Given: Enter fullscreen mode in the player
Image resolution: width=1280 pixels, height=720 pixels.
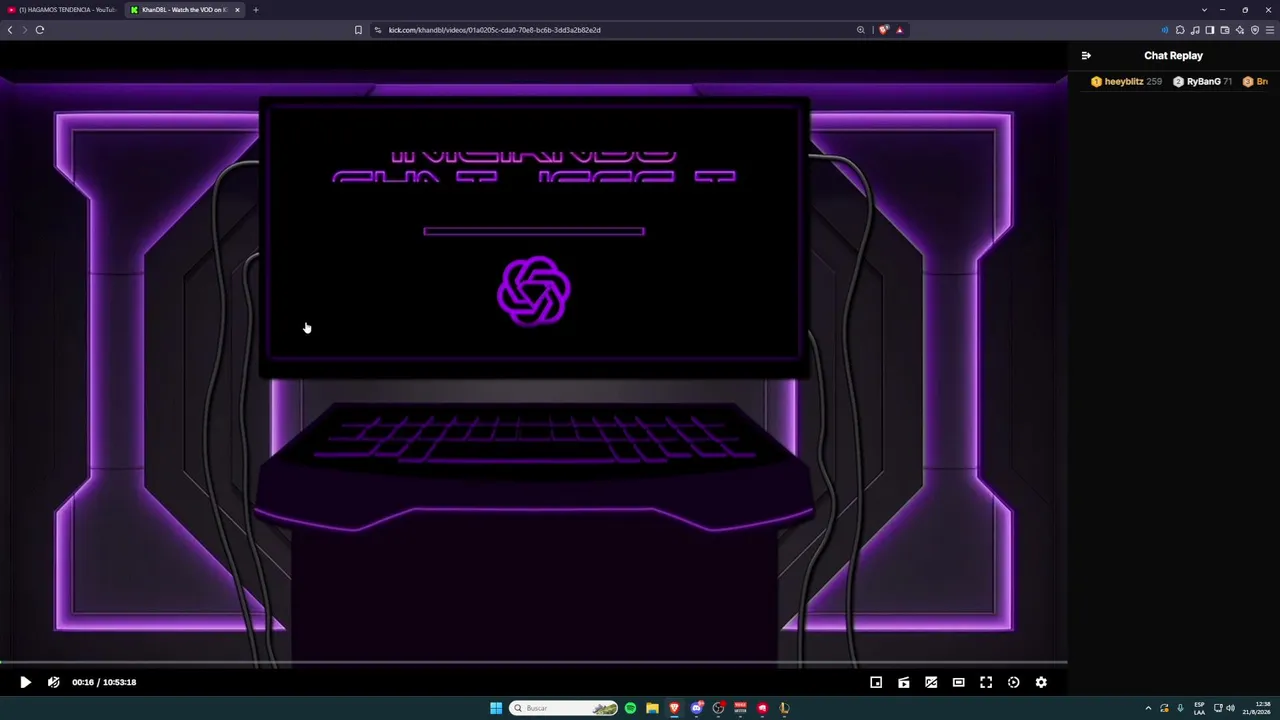Looking at the screenshot, I should point(986,682).
